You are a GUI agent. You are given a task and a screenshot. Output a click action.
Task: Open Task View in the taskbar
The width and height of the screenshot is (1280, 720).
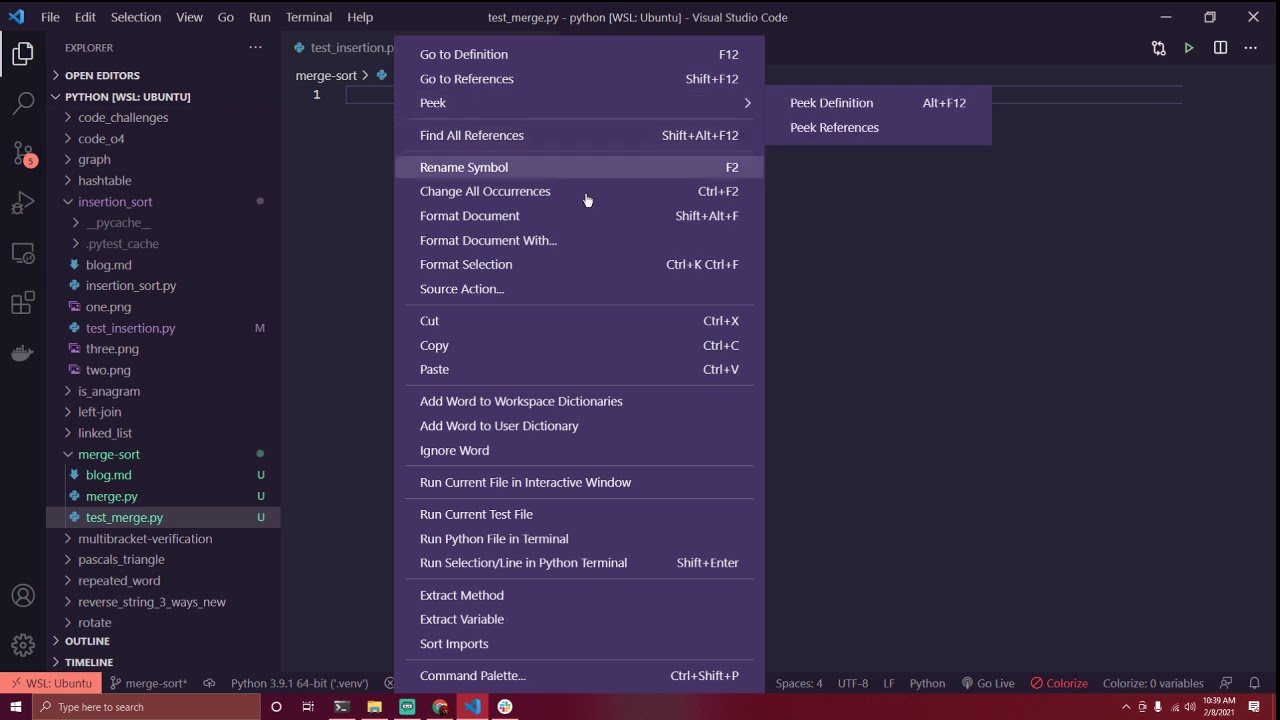308,707
